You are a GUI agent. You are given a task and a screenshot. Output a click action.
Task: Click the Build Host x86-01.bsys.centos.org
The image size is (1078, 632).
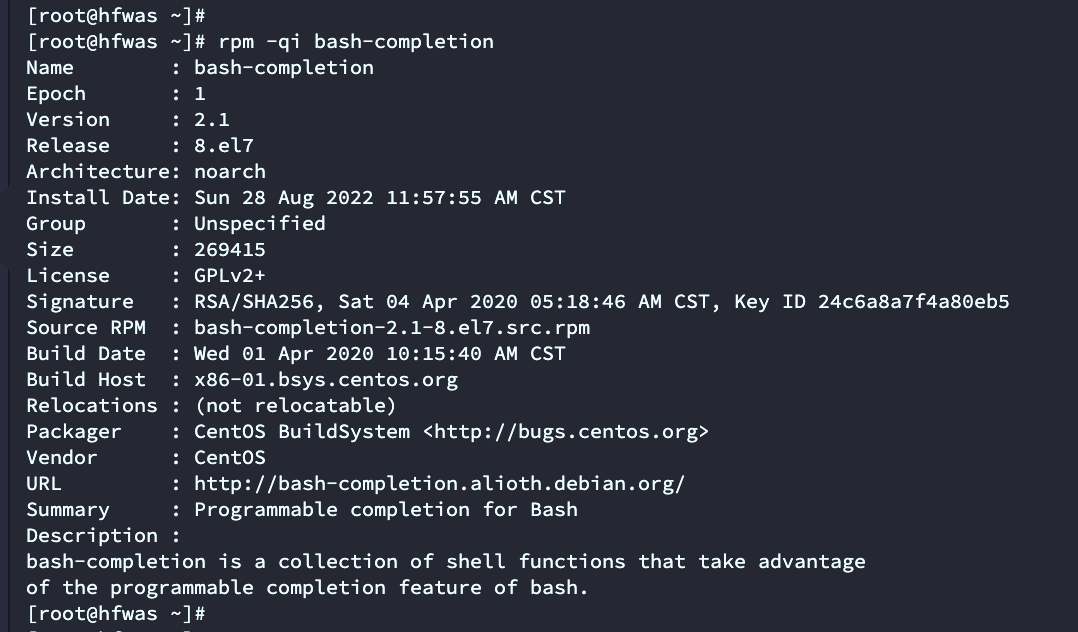pyautogui.click(x=325, y=380)
